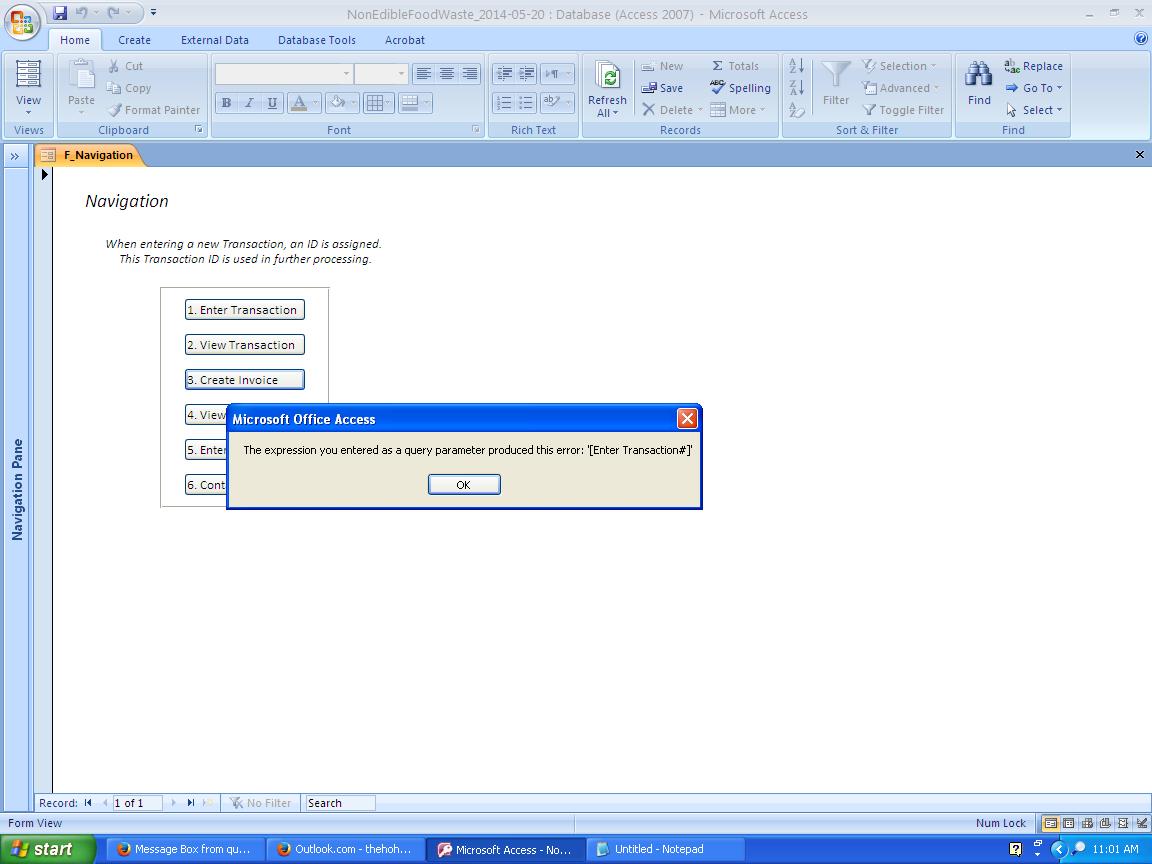Click the Save record command
The image size is (1152, 864).
662,88
